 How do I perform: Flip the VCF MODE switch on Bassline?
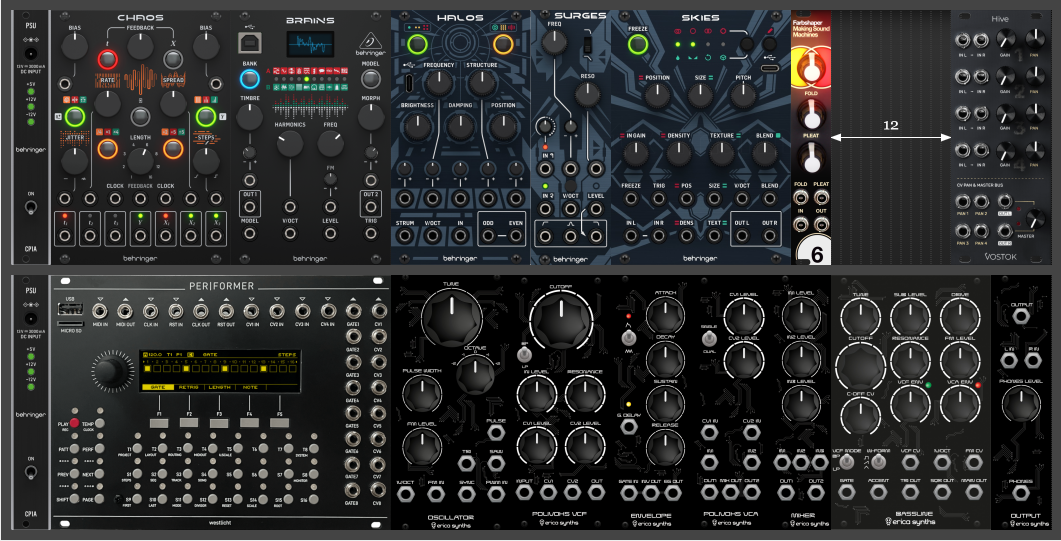(846, 461)
